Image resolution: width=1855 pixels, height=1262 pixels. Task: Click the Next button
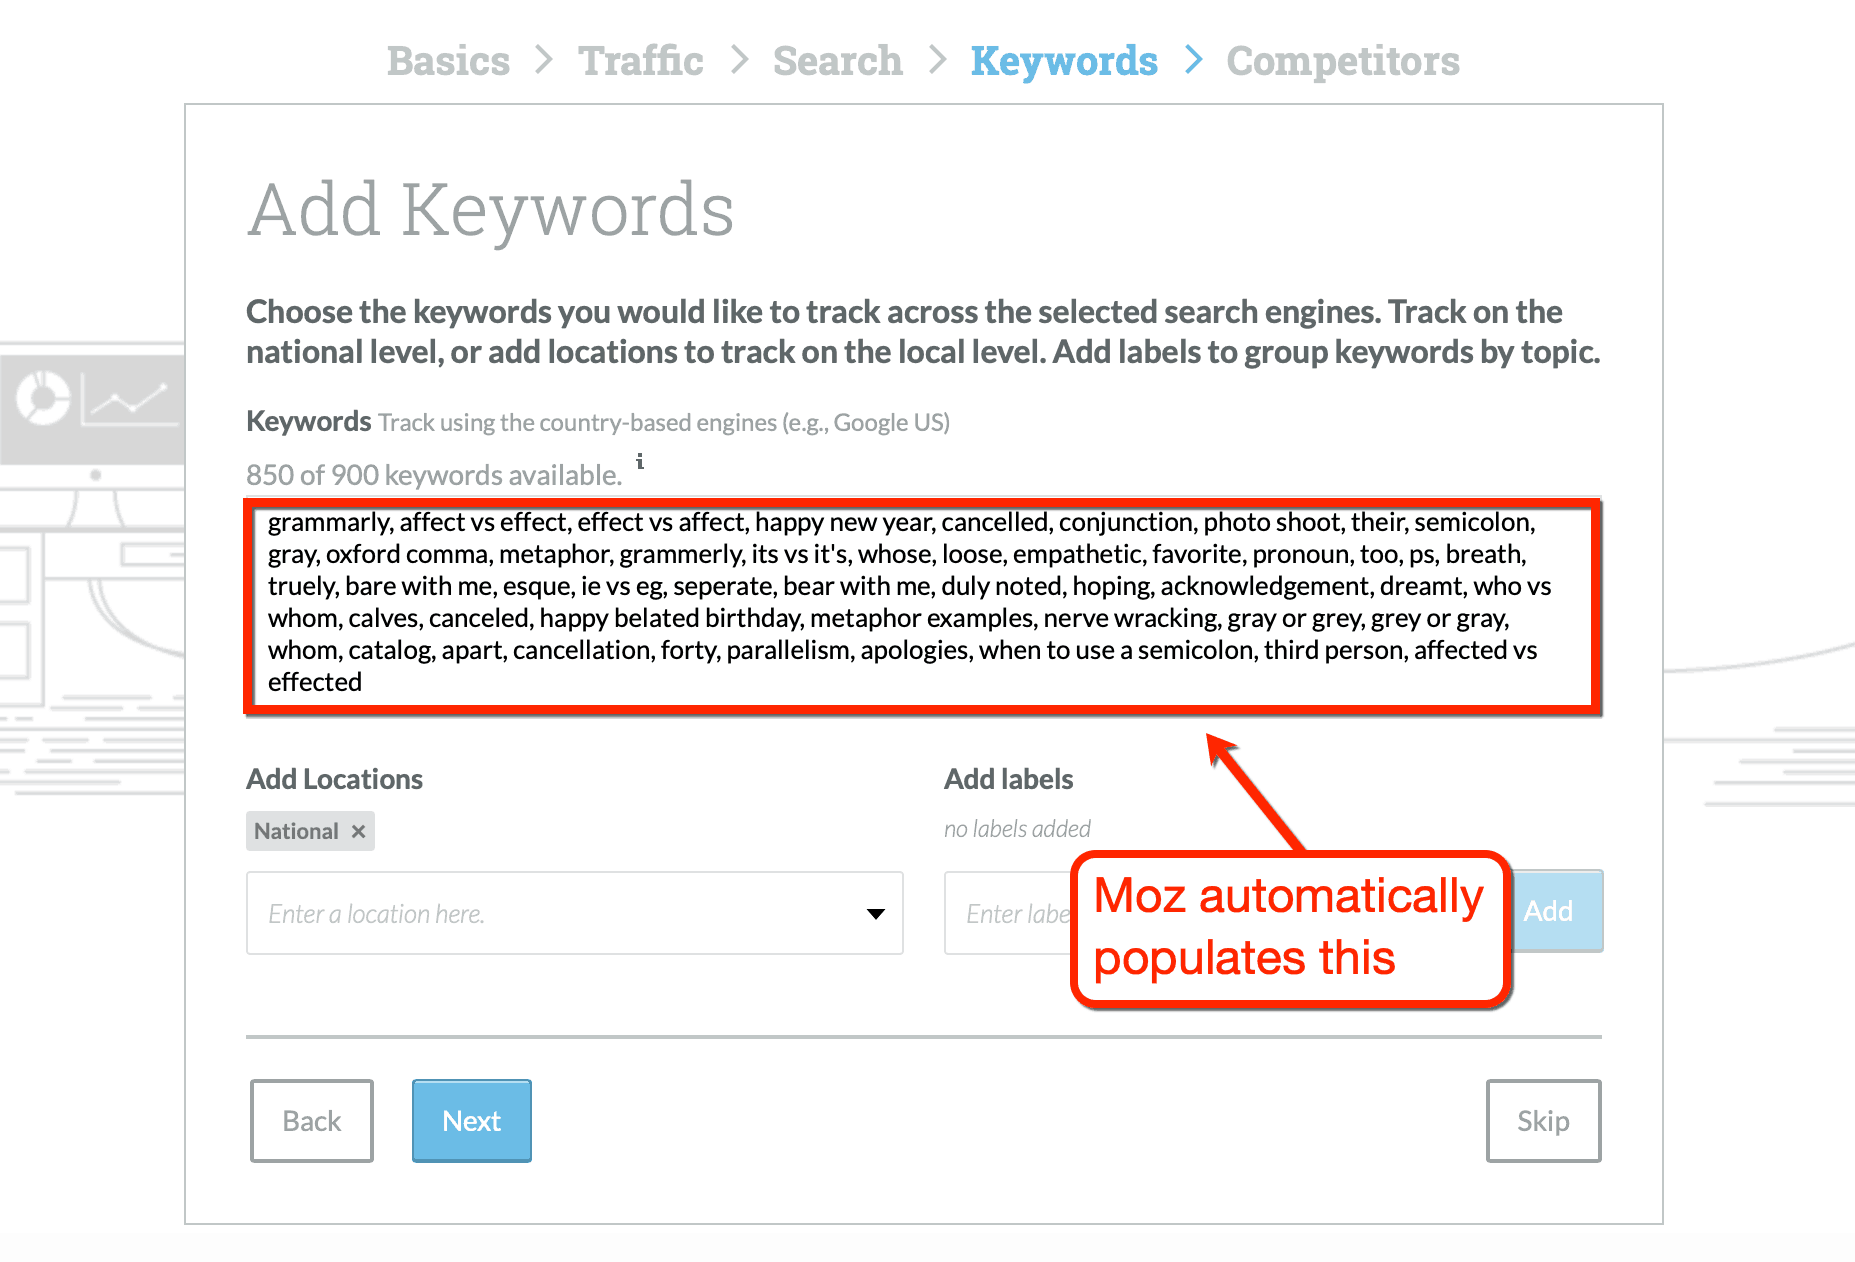click(471, 1121)
